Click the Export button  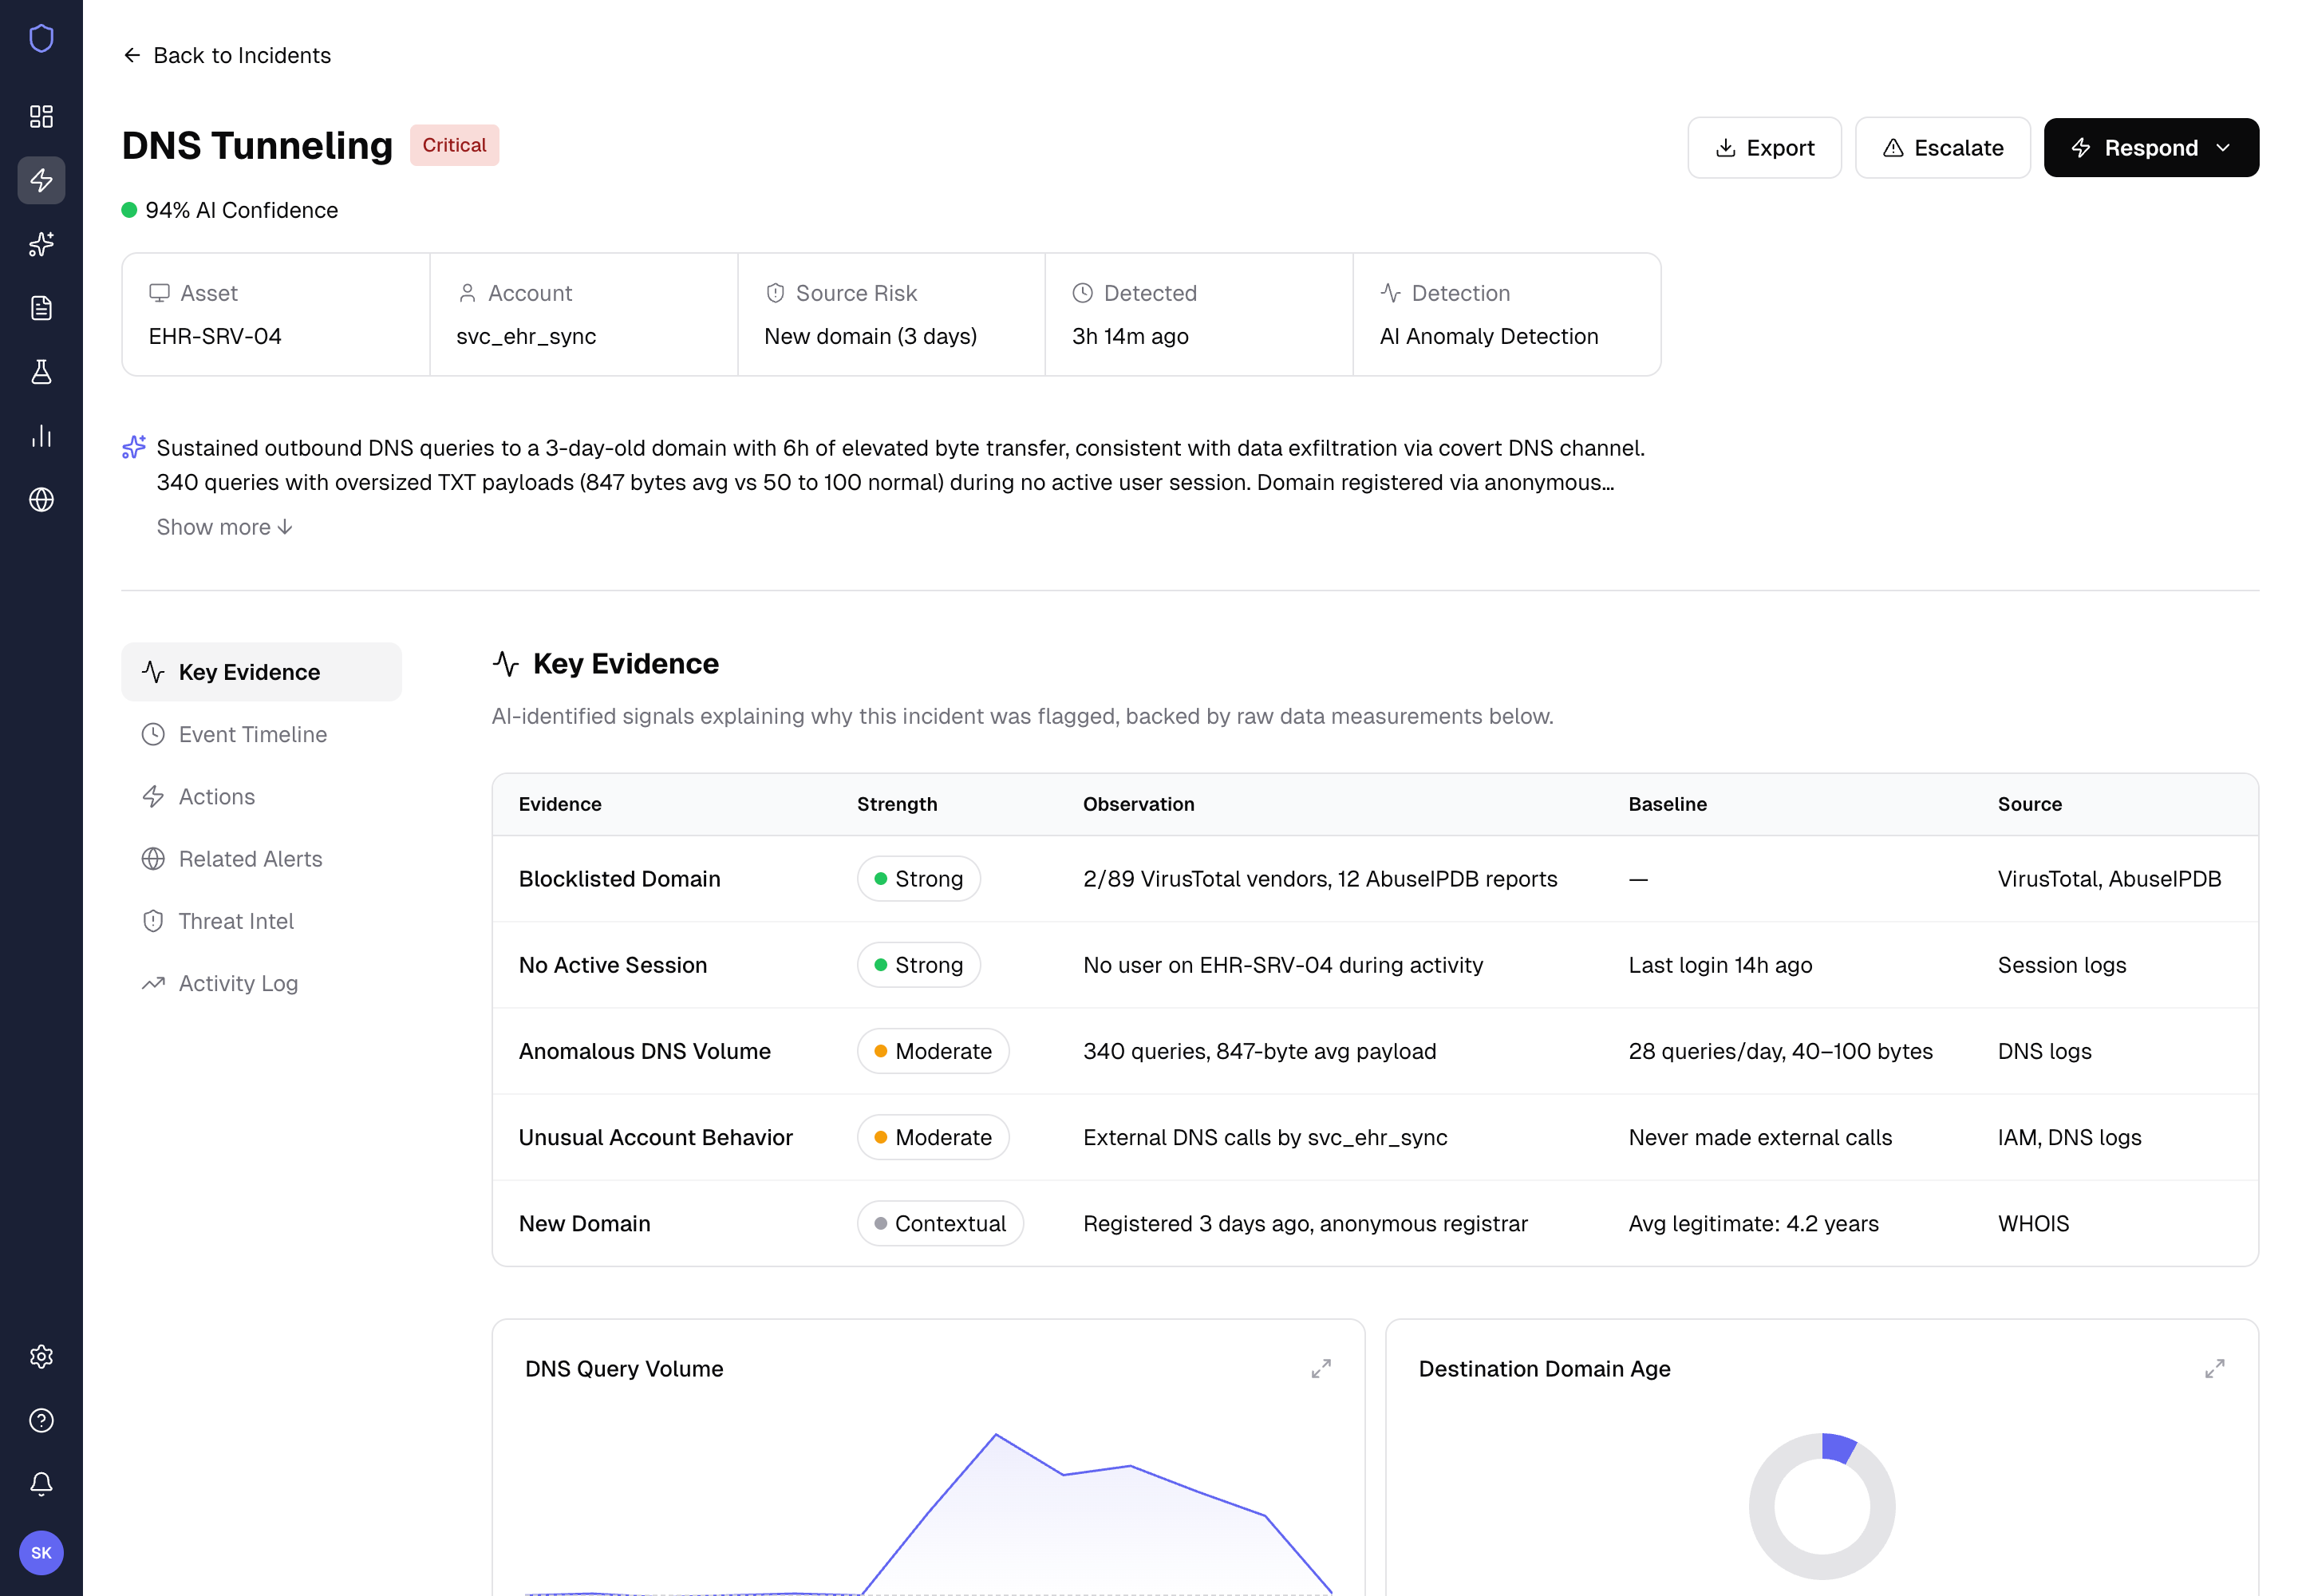click(x=1764, y=148)
